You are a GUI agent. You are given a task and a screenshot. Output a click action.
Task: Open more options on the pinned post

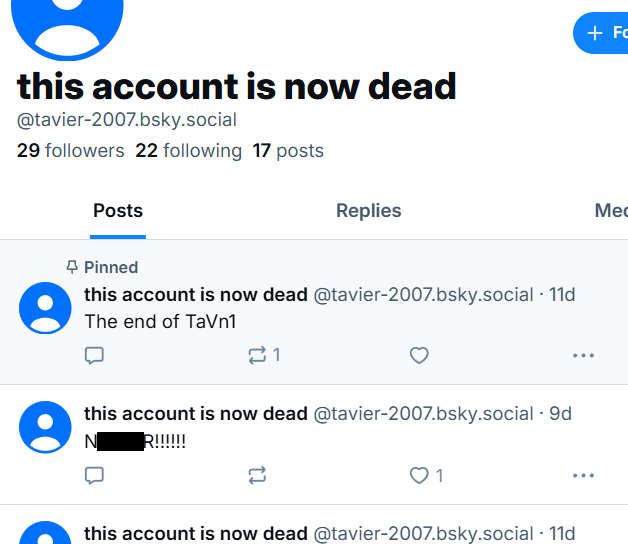pos(583,355)
